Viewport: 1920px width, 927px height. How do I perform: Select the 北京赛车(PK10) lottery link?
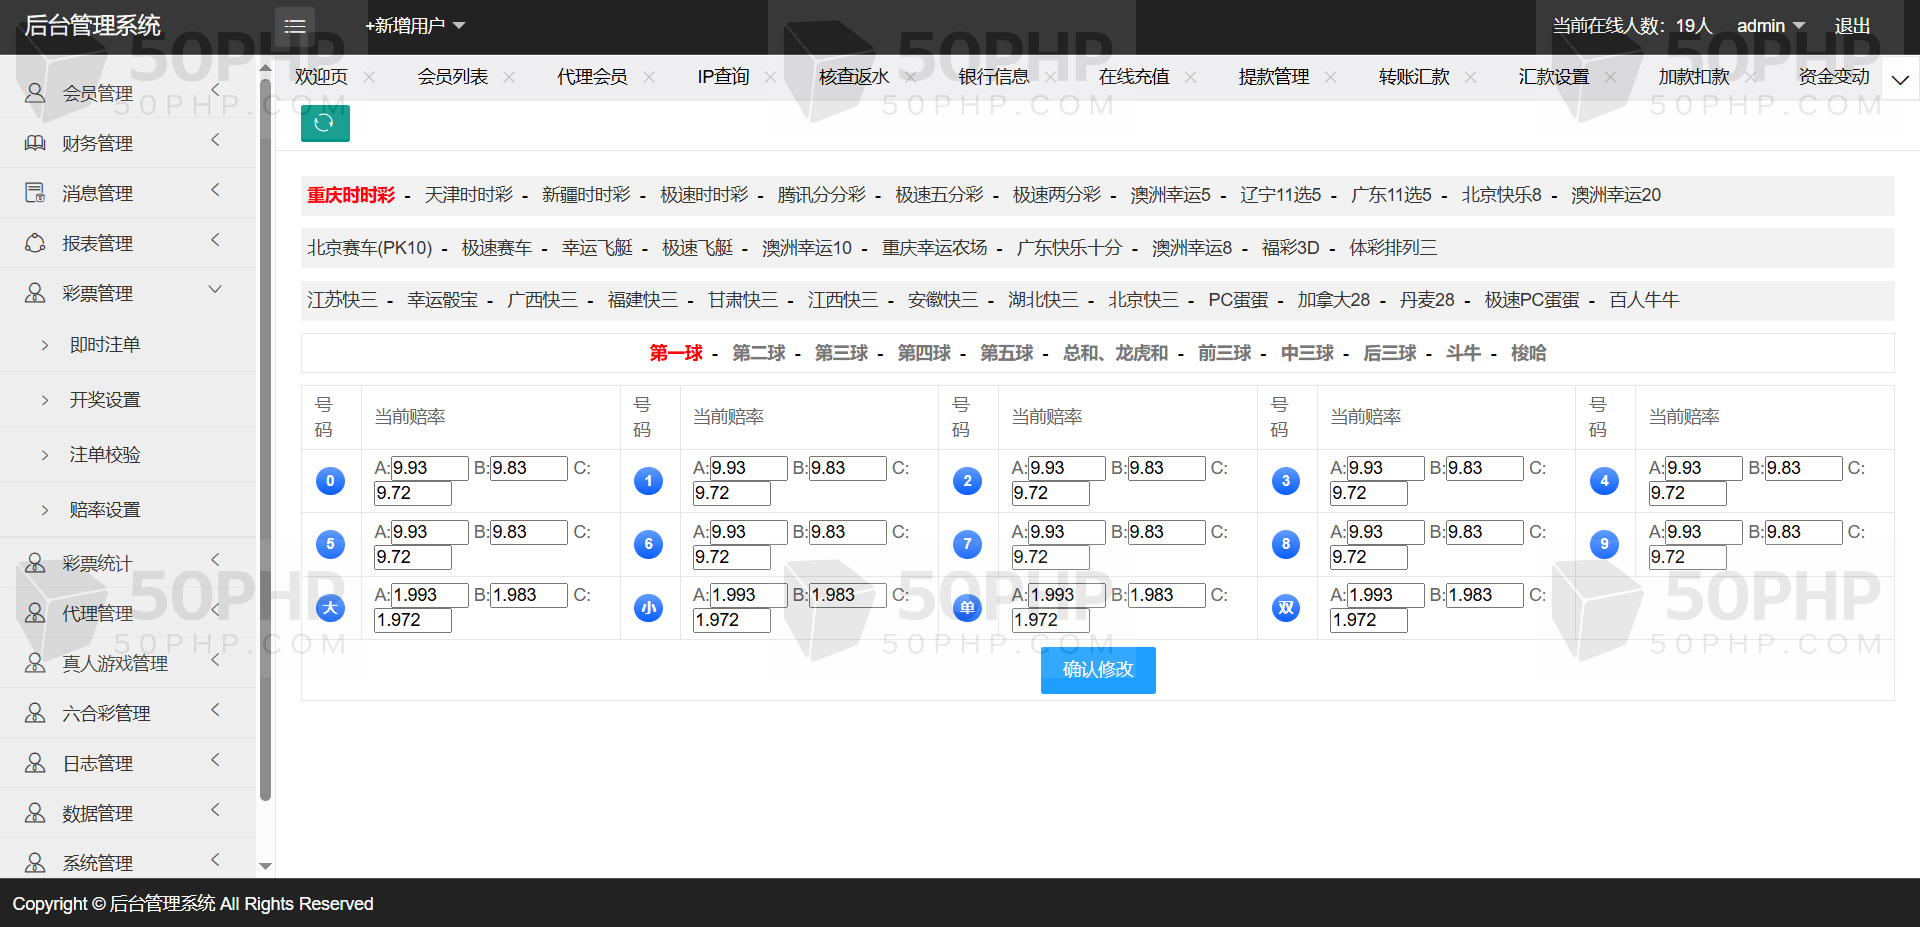pyautogui.click(x=369, y=248)
